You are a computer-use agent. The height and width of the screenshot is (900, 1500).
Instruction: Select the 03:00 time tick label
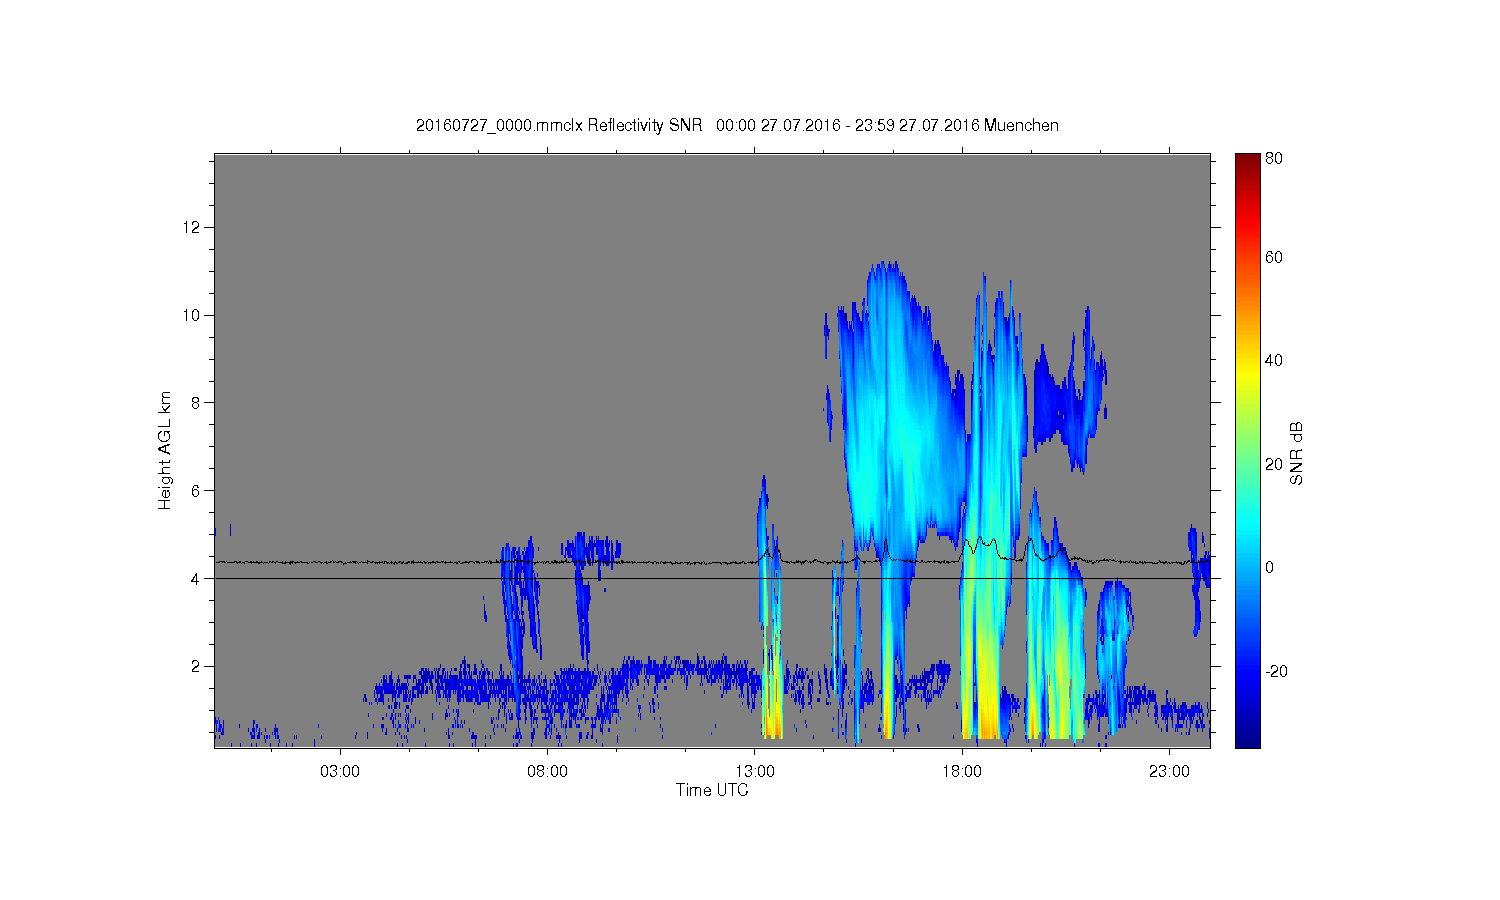[340, 772]
